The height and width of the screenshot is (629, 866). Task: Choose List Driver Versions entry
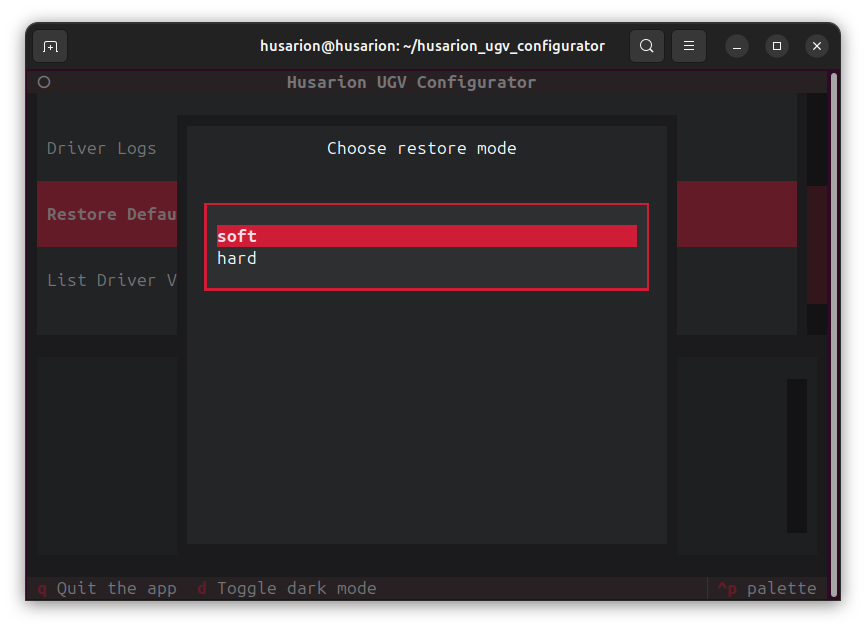pyautogui.click(x=107, y=281)
